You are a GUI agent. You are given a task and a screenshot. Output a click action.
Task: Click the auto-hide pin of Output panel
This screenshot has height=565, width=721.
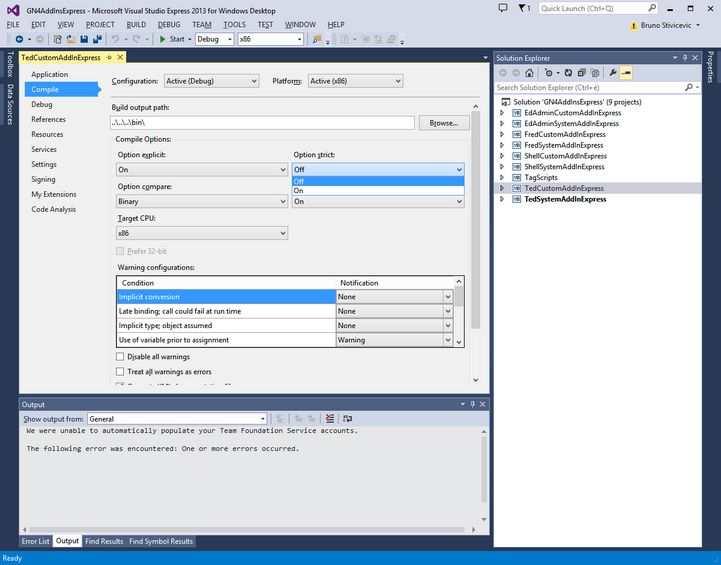pos(473,404)
